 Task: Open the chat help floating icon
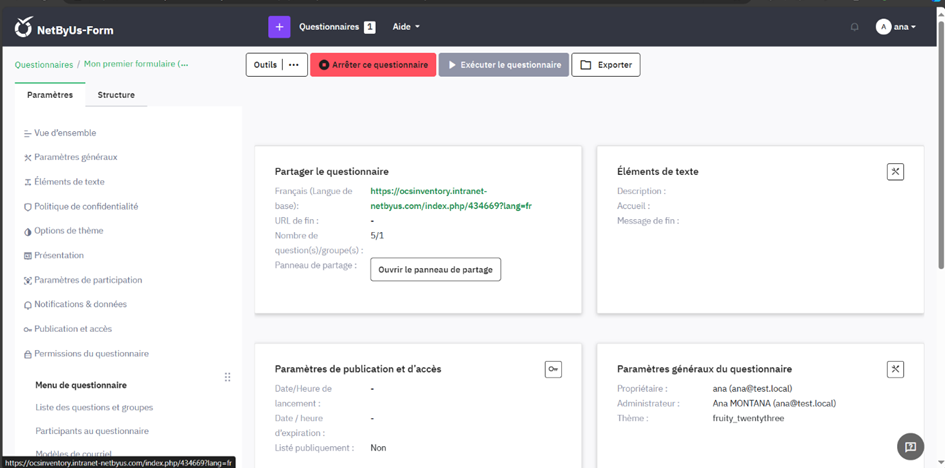coord(909,447)
